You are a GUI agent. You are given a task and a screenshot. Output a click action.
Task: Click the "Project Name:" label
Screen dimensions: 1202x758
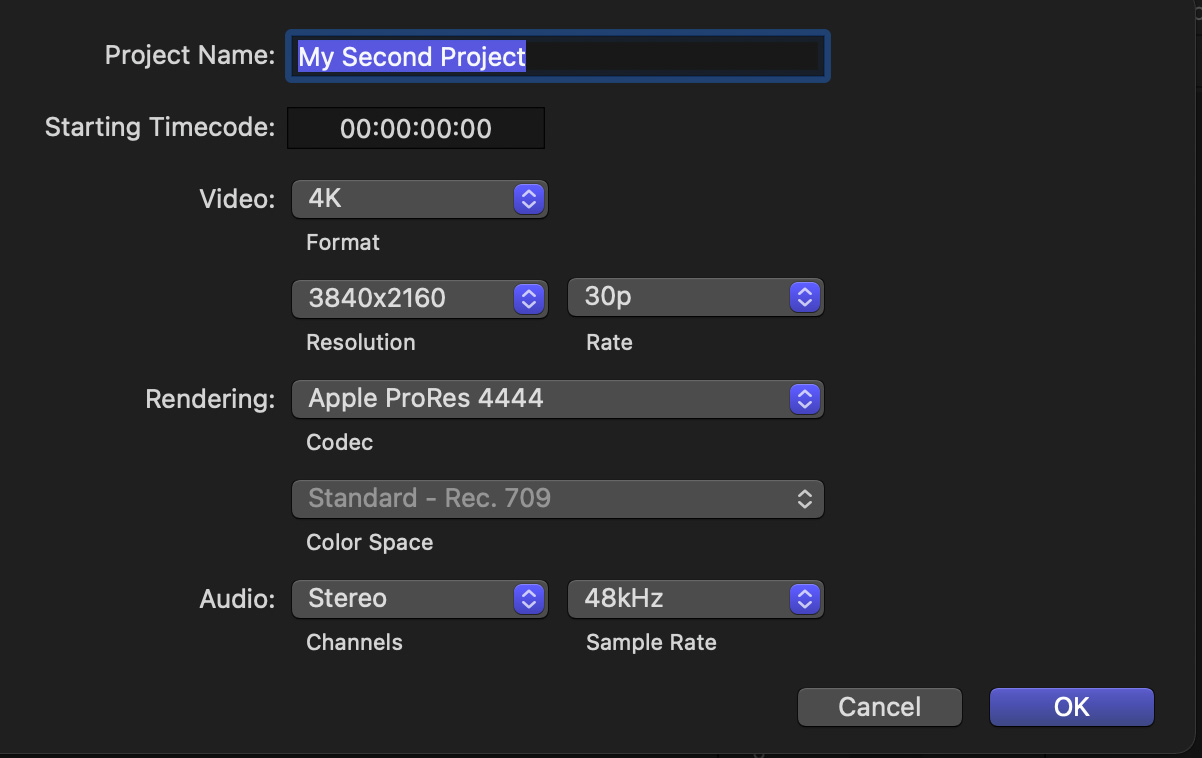pyautogui.click(x=190, y=55)
